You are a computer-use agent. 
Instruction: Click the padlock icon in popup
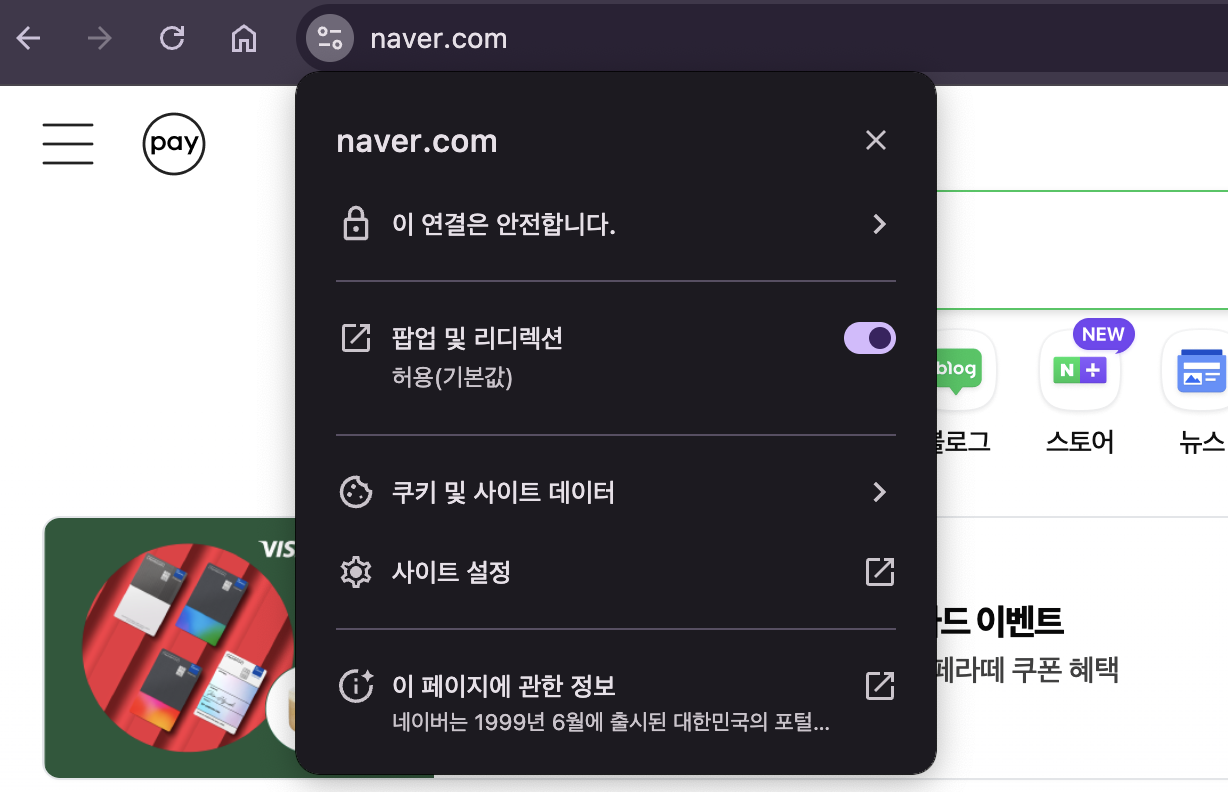(355, 225)
